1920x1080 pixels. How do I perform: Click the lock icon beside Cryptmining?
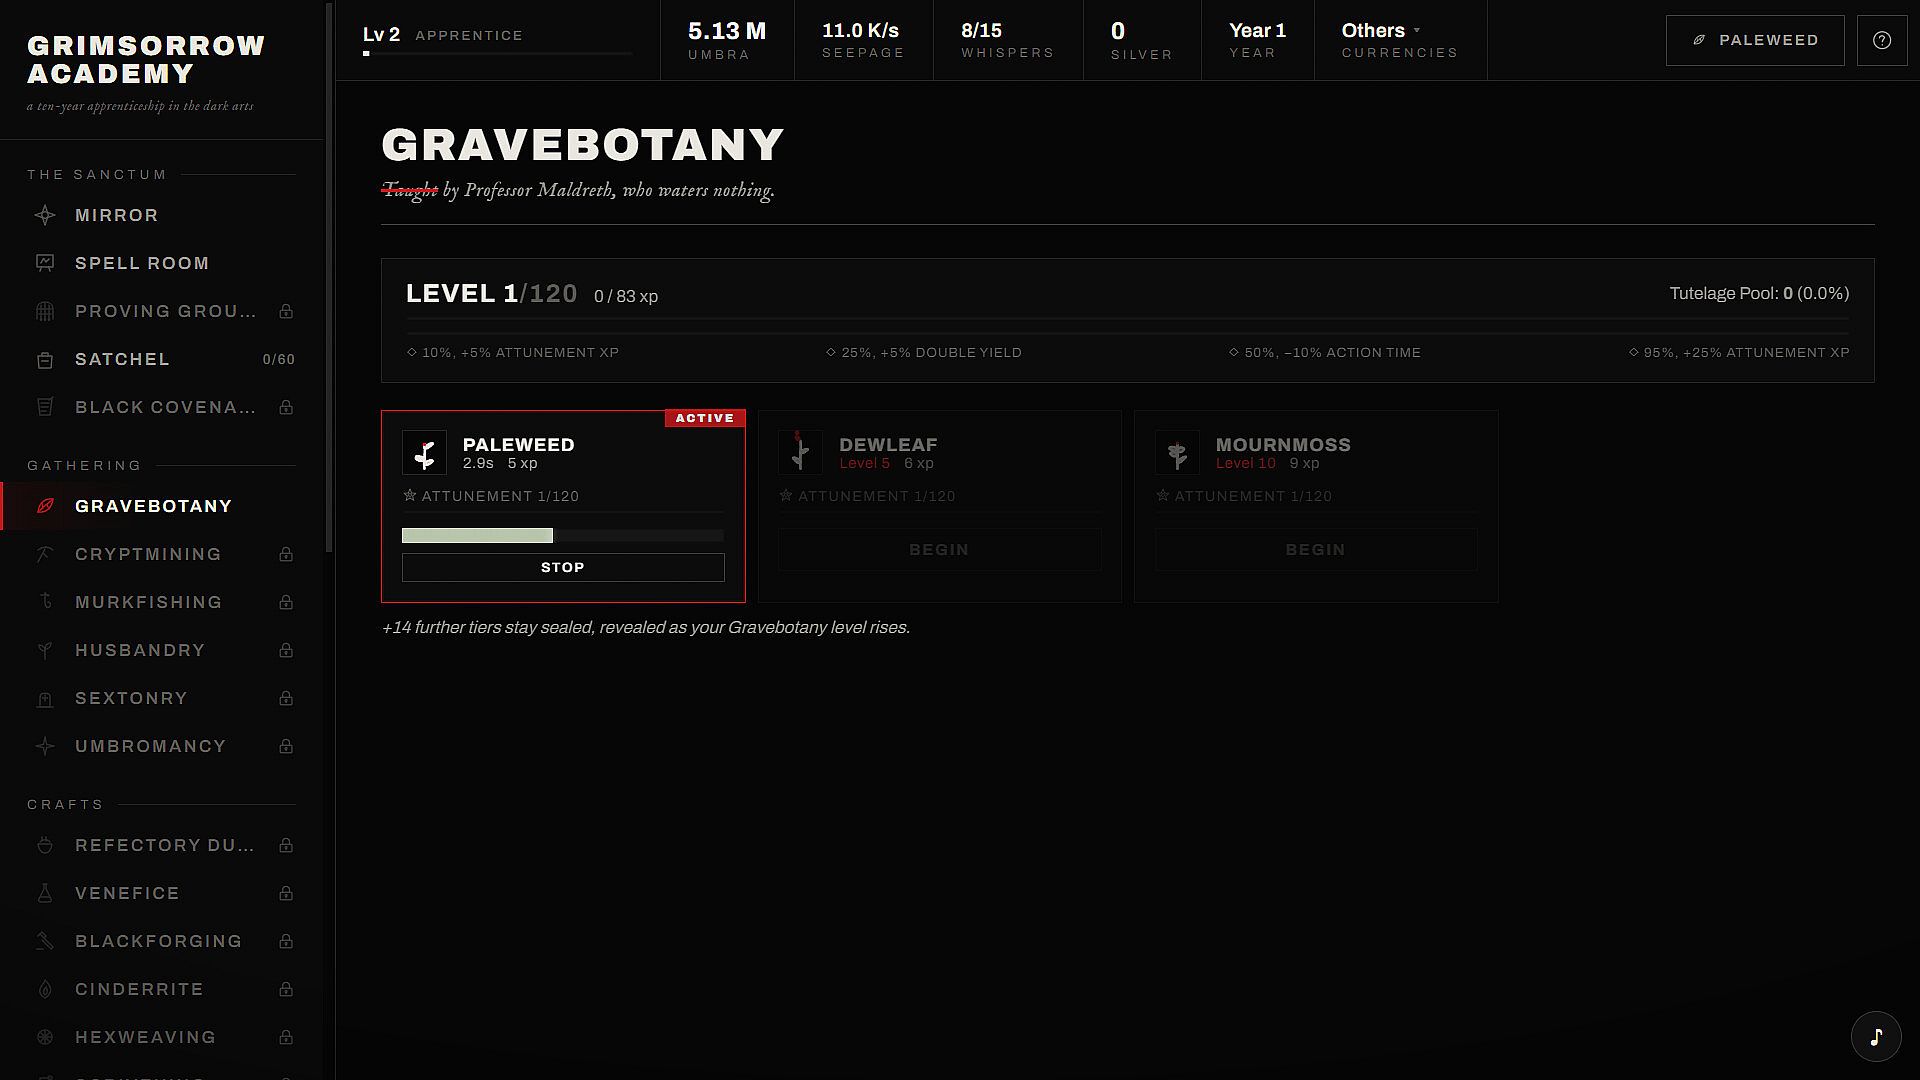point(286,554)
